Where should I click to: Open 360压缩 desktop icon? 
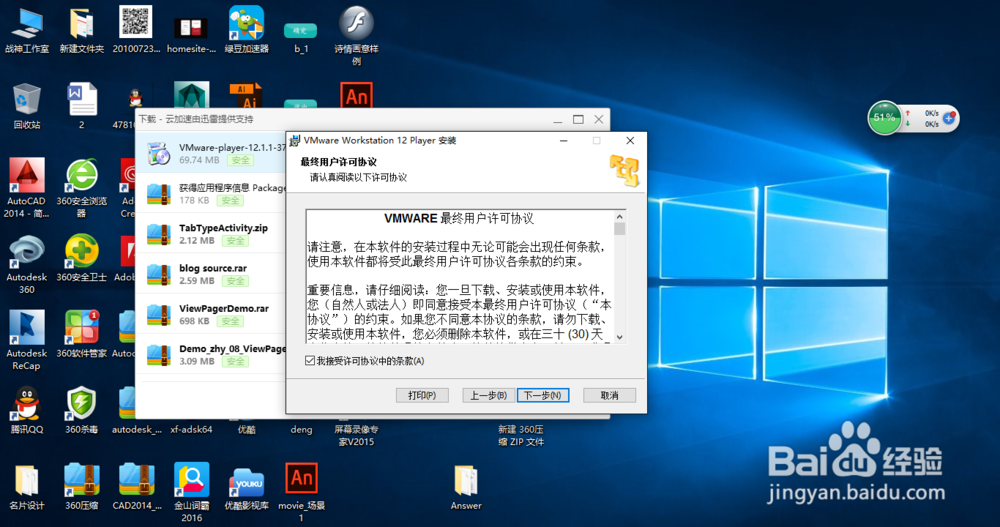point(82,487)
